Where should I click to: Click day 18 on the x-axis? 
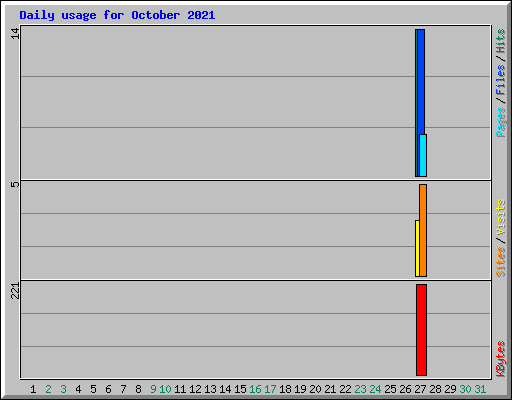pyautogui.click(x=285, y=389)
